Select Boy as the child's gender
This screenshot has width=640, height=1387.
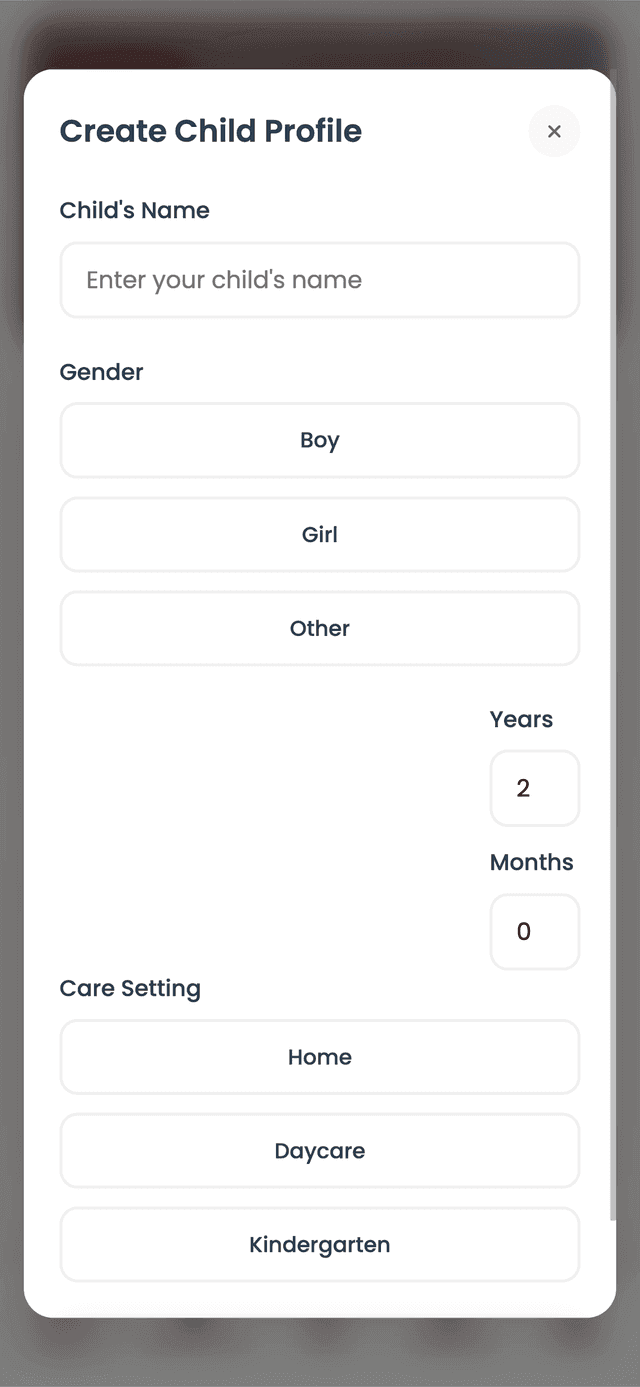319,440
